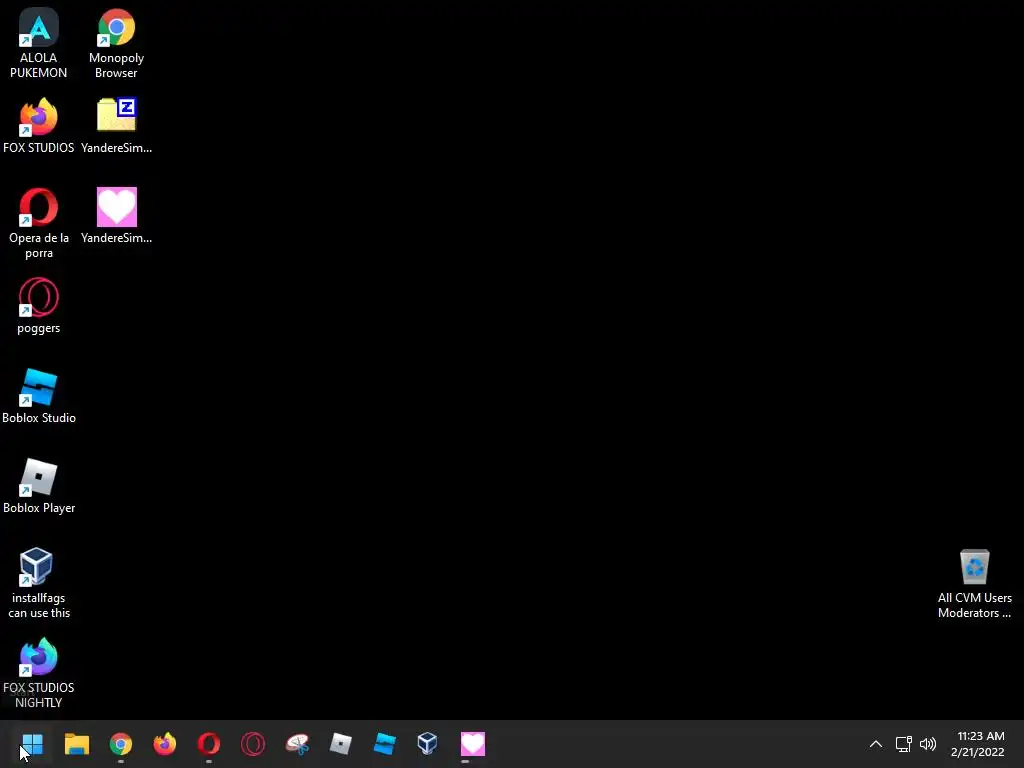
Task: Launch Roblox Player from the taskbar
Action: [341, 744]
